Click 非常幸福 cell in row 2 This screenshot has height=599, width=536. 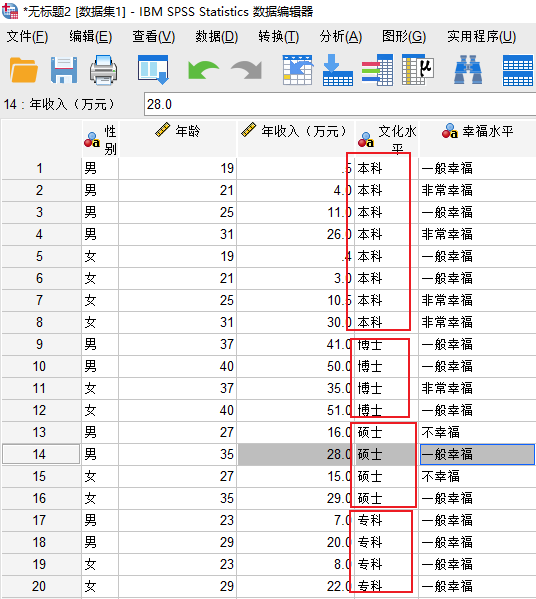coord(477,190)
